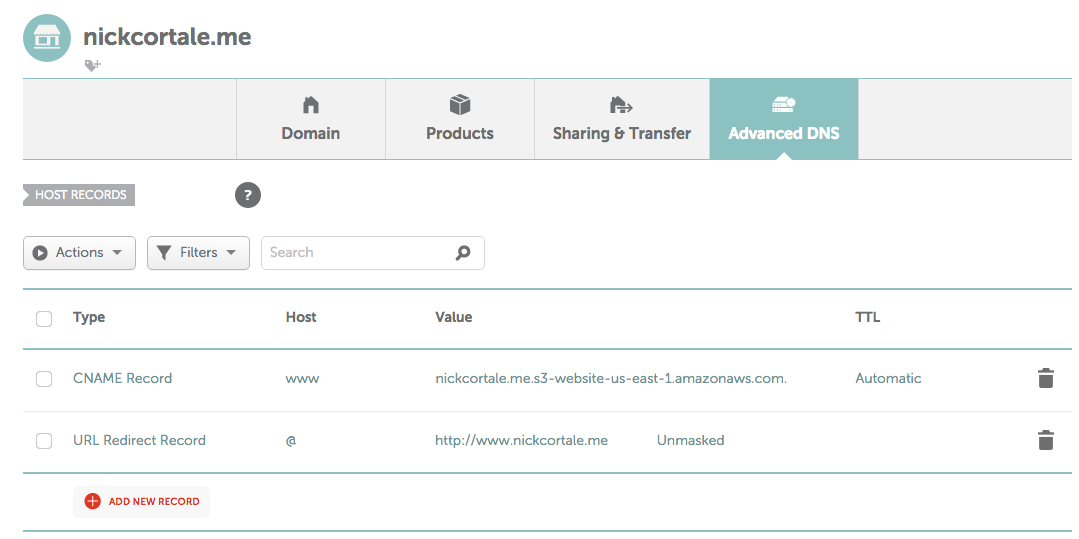The width and height of the screenshot is (1079, 539).
Task: Expand the Filters dropdown
Action: pyautogui.click(x=198, y=253)
